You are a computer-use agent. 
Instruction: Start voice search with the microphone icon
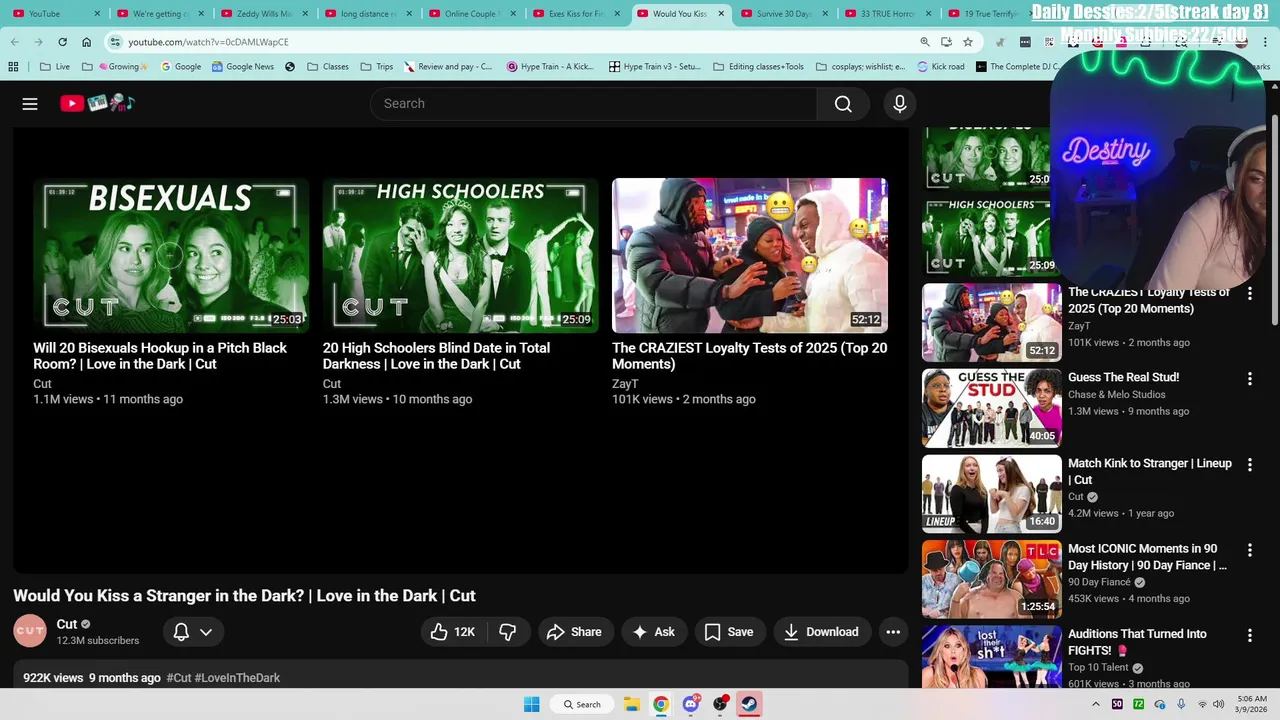pos(899,104)
